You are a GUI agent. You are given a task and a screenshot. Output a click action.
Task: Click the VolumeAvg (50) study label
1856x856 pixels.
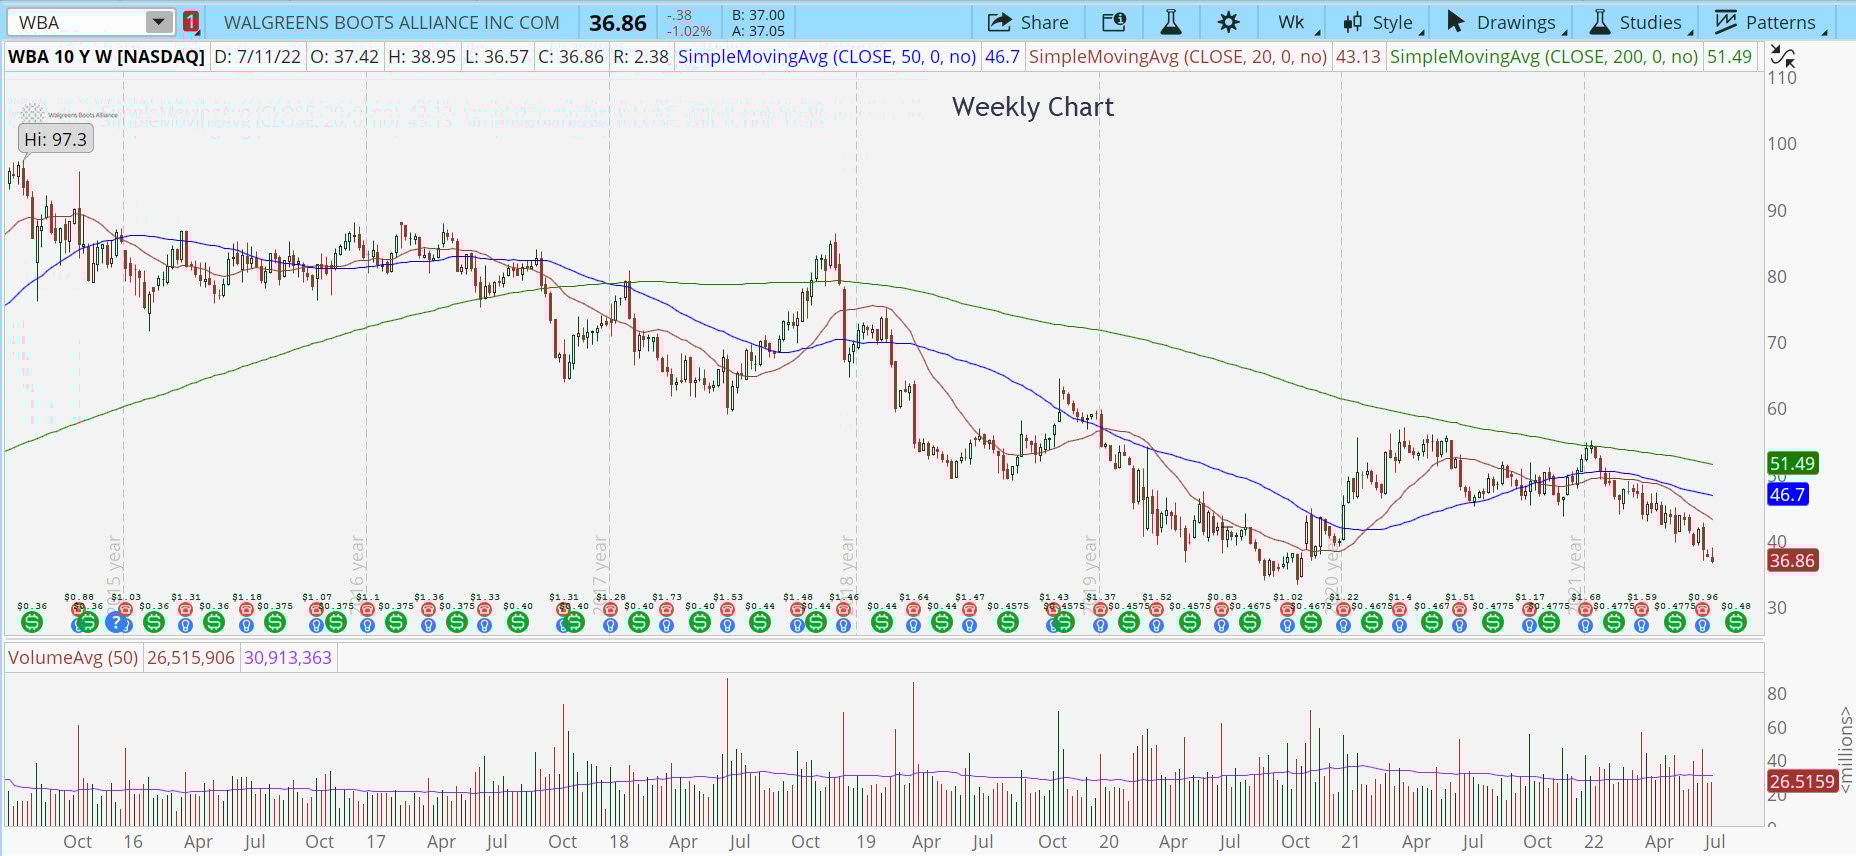coord(73,657)
